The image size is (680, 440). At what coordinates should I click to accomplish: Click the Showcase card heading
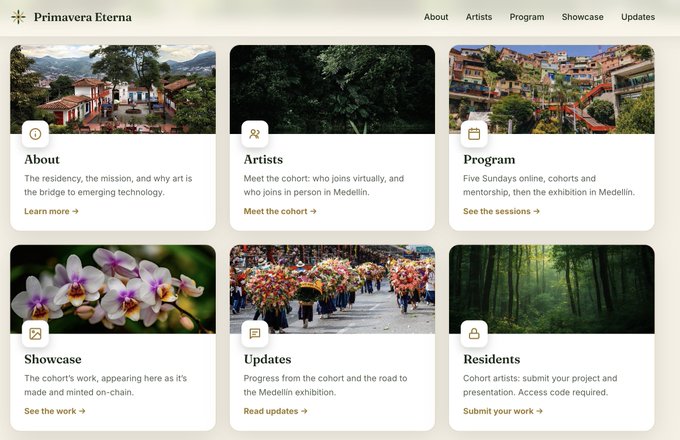[53, 359]
